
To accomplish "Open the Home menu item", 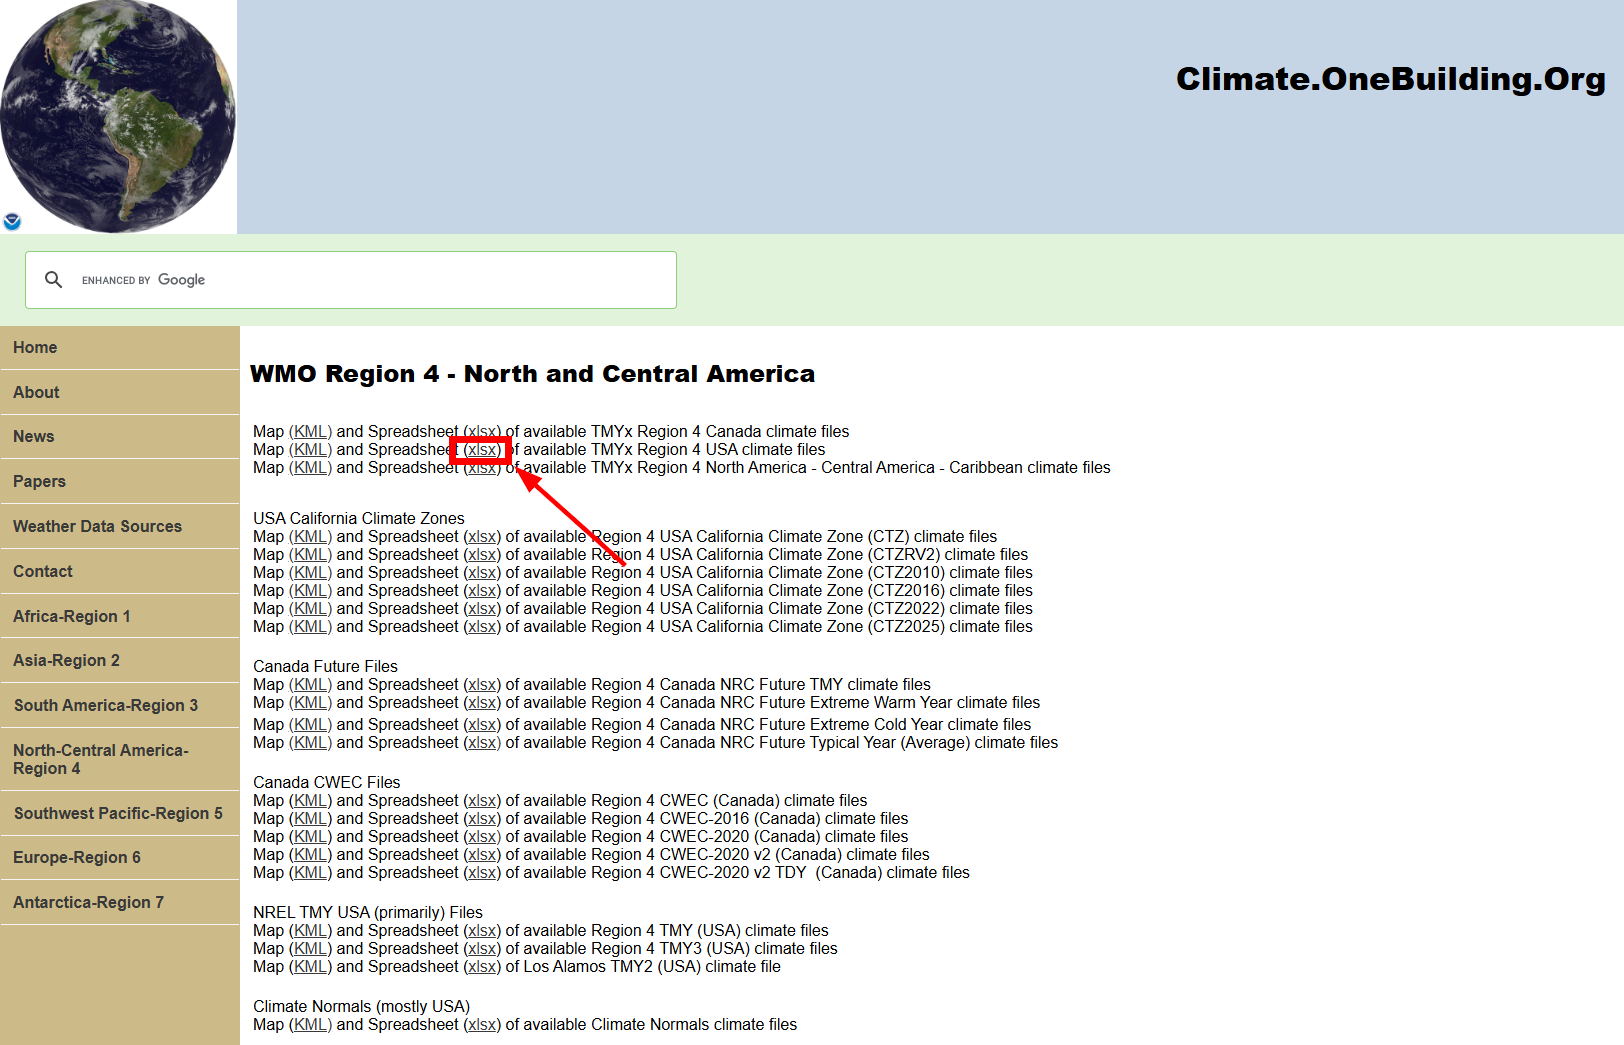I will pos(35,348).
